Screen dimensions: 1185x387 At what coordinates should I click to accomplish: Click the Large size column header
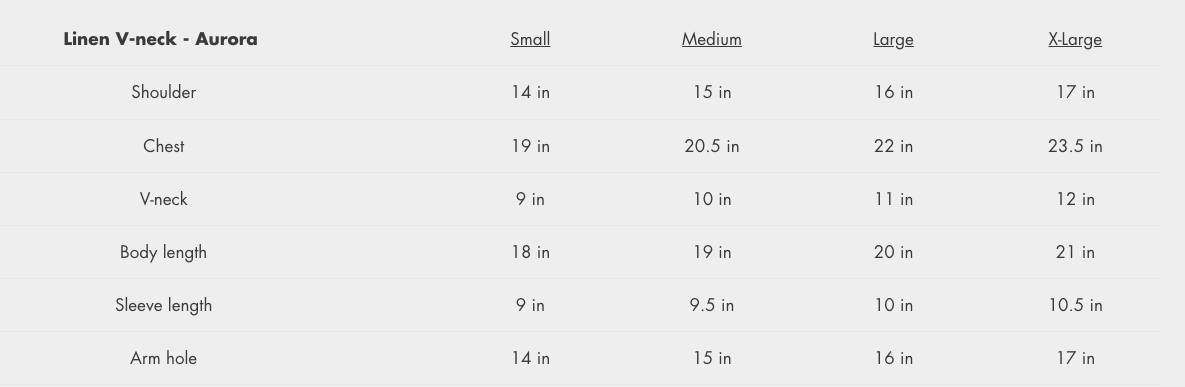point(893,39)
